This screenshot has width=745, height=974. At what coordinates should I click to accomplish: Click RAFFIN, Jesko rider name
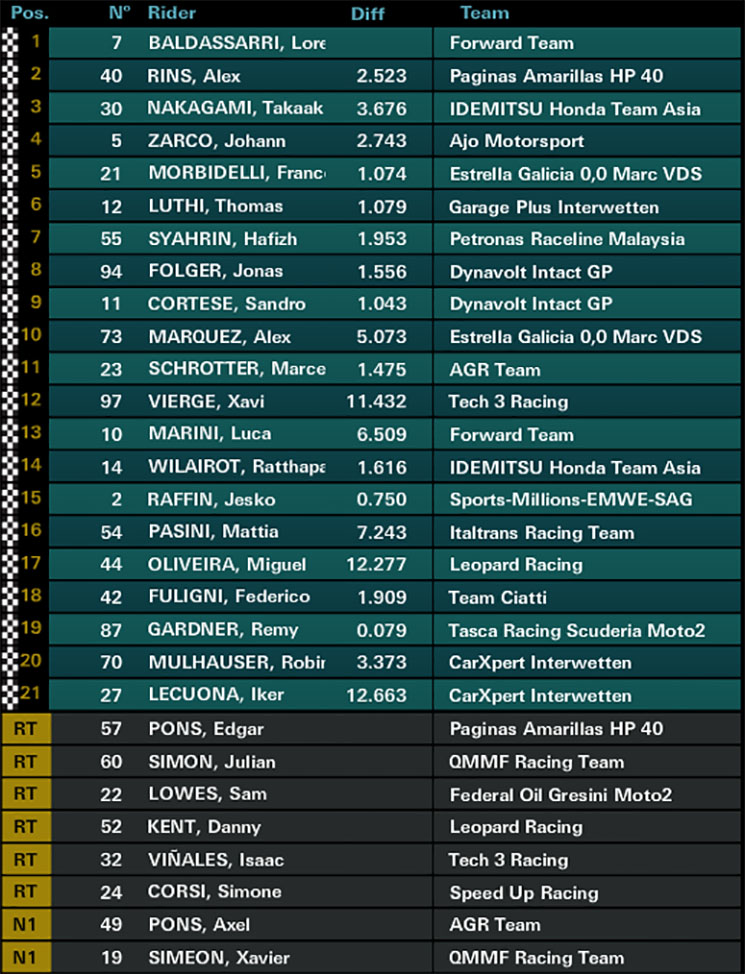coord(211,499)
